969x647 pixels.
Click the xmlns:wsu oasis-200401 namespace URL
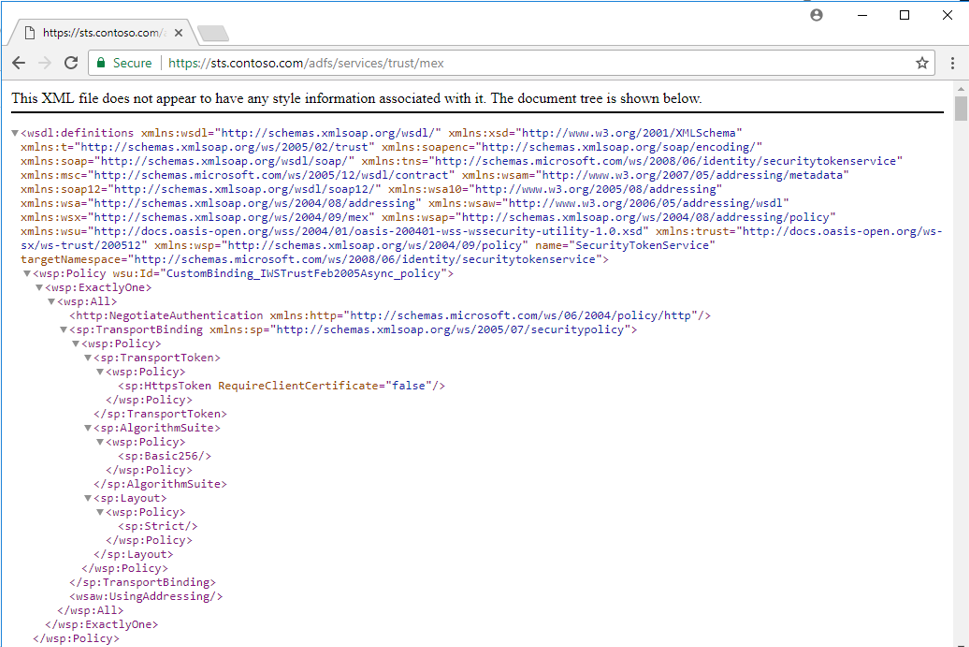[x=371, y=231]
